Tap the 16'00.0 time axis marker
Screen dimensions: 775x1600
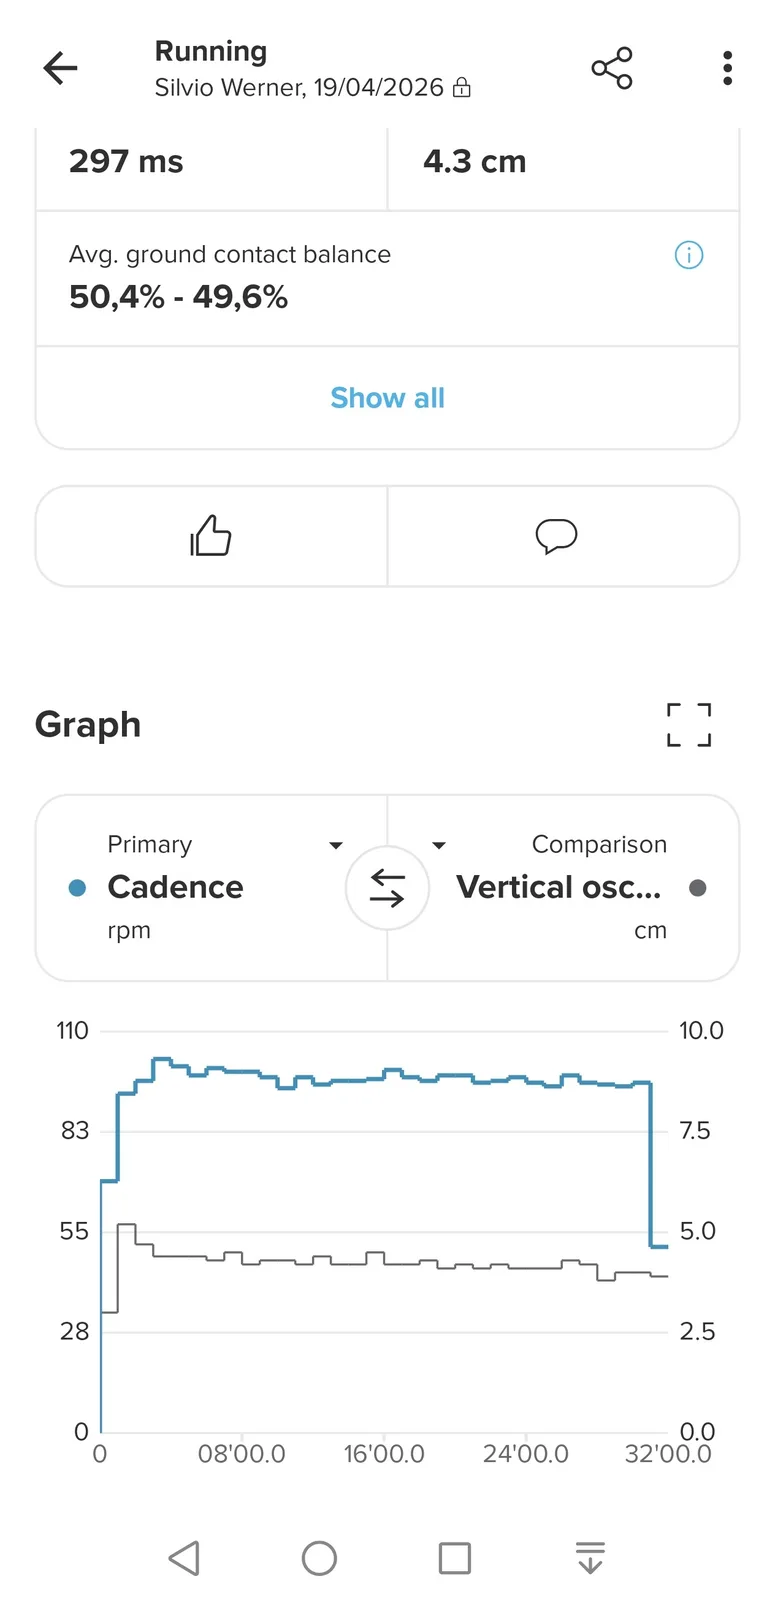coord(384,1454)
